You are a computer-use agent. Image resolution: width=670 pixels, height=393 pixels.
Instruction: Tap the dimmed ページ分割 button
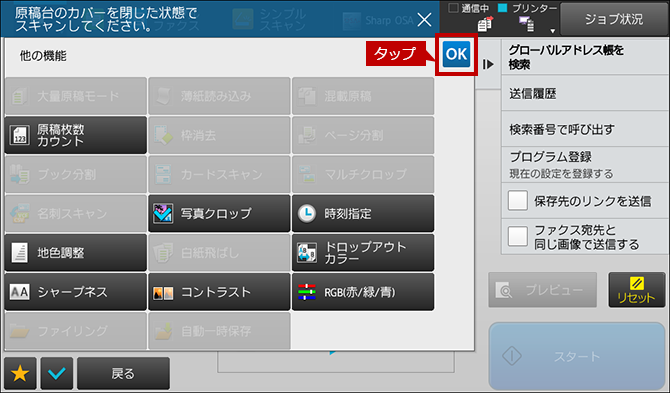[363, 135]
